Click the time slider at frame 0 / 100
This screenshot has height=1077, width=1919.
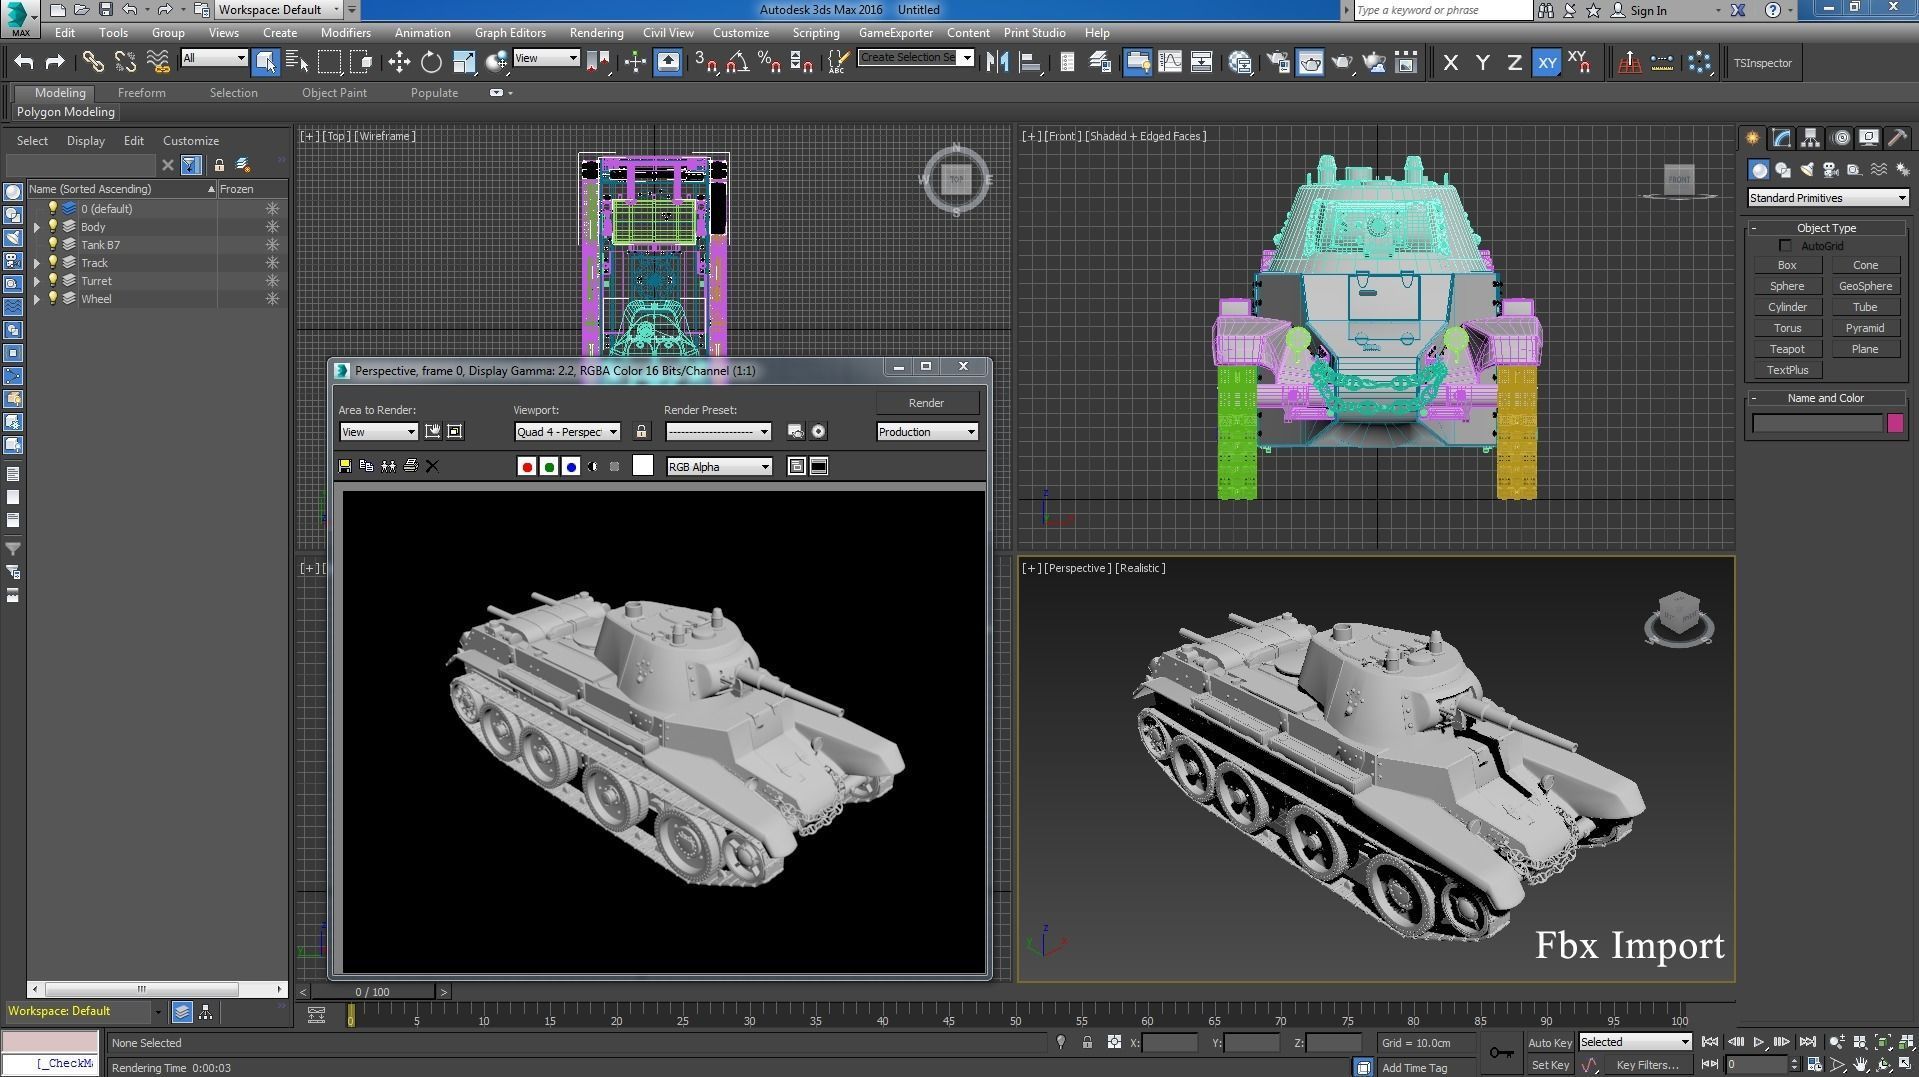pyautogui.click(x=372, y=992)
